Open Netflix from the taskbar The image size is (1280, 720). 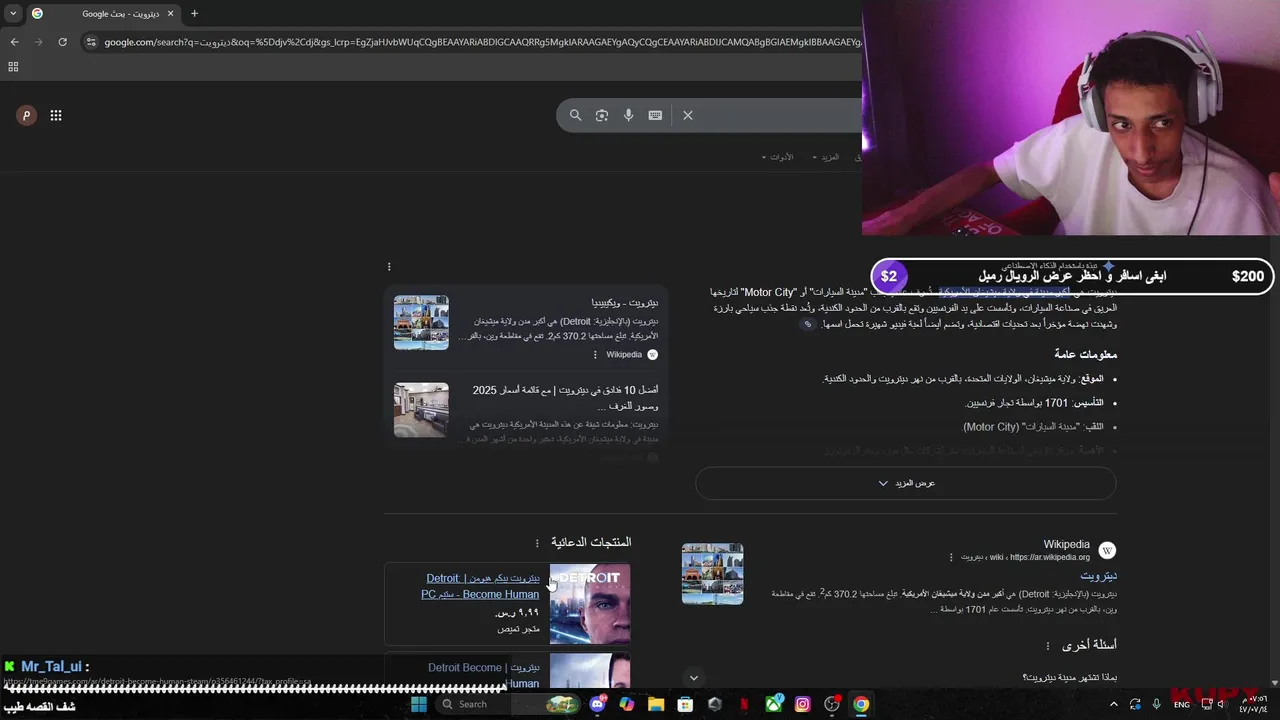743,704
